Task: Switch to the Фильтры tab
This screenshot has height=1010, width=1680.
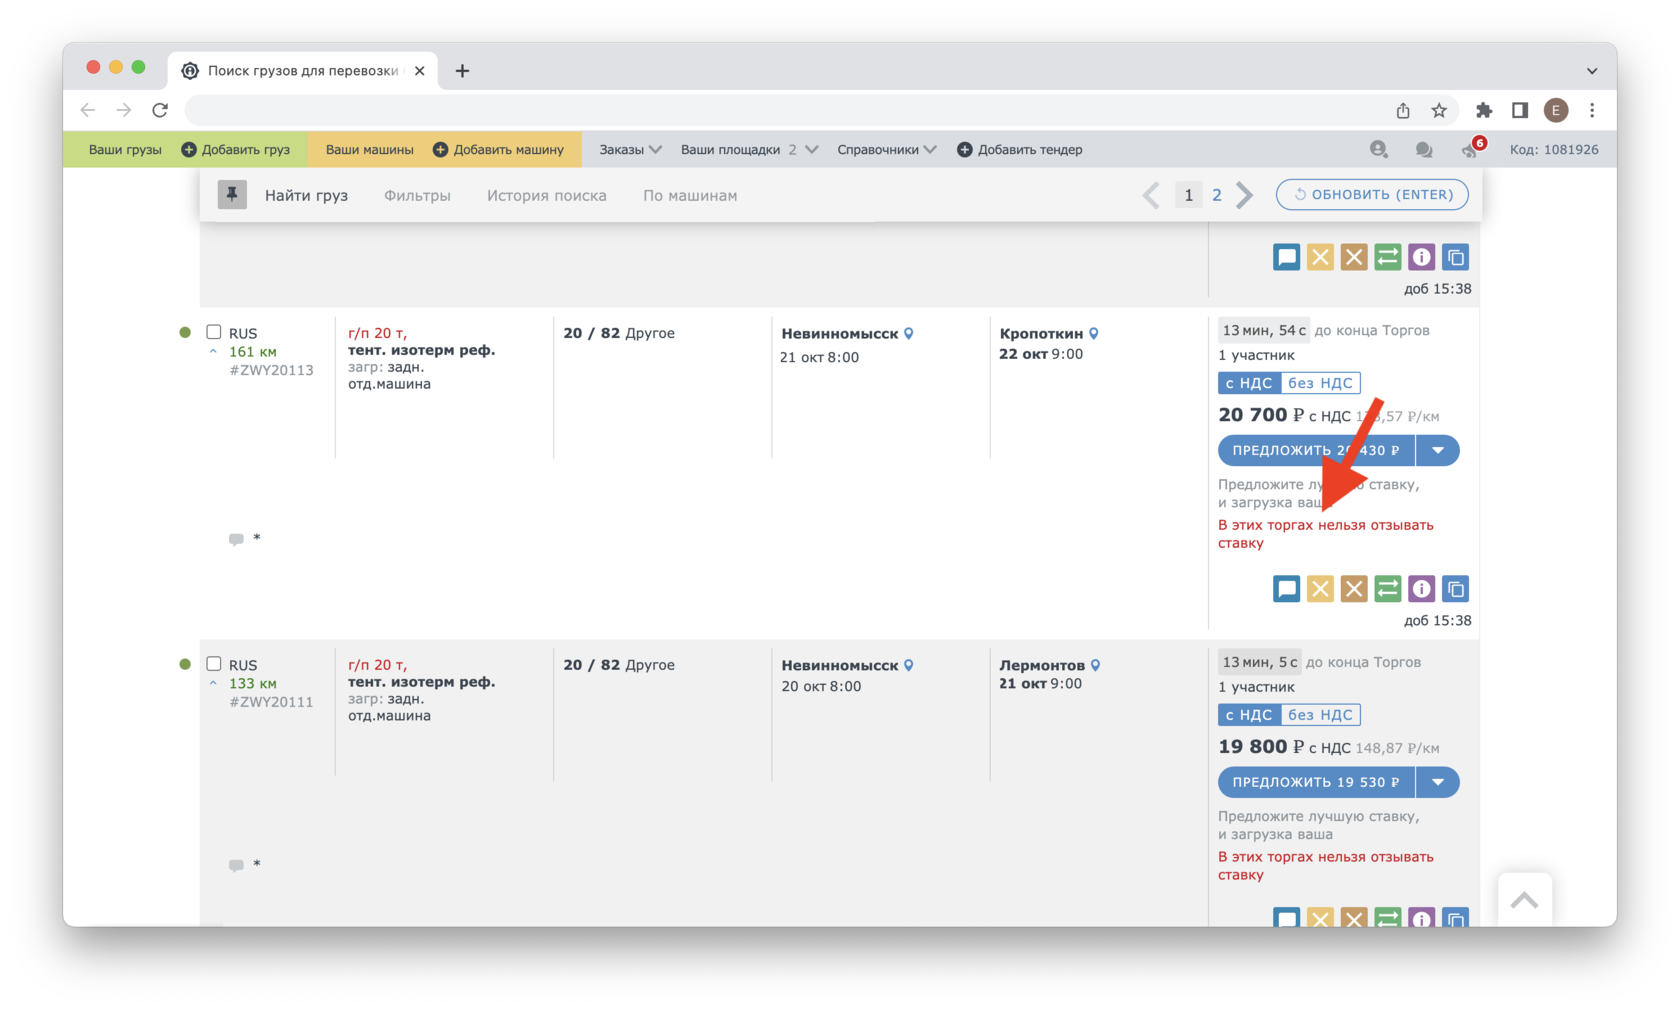Action: pos(417,195)
